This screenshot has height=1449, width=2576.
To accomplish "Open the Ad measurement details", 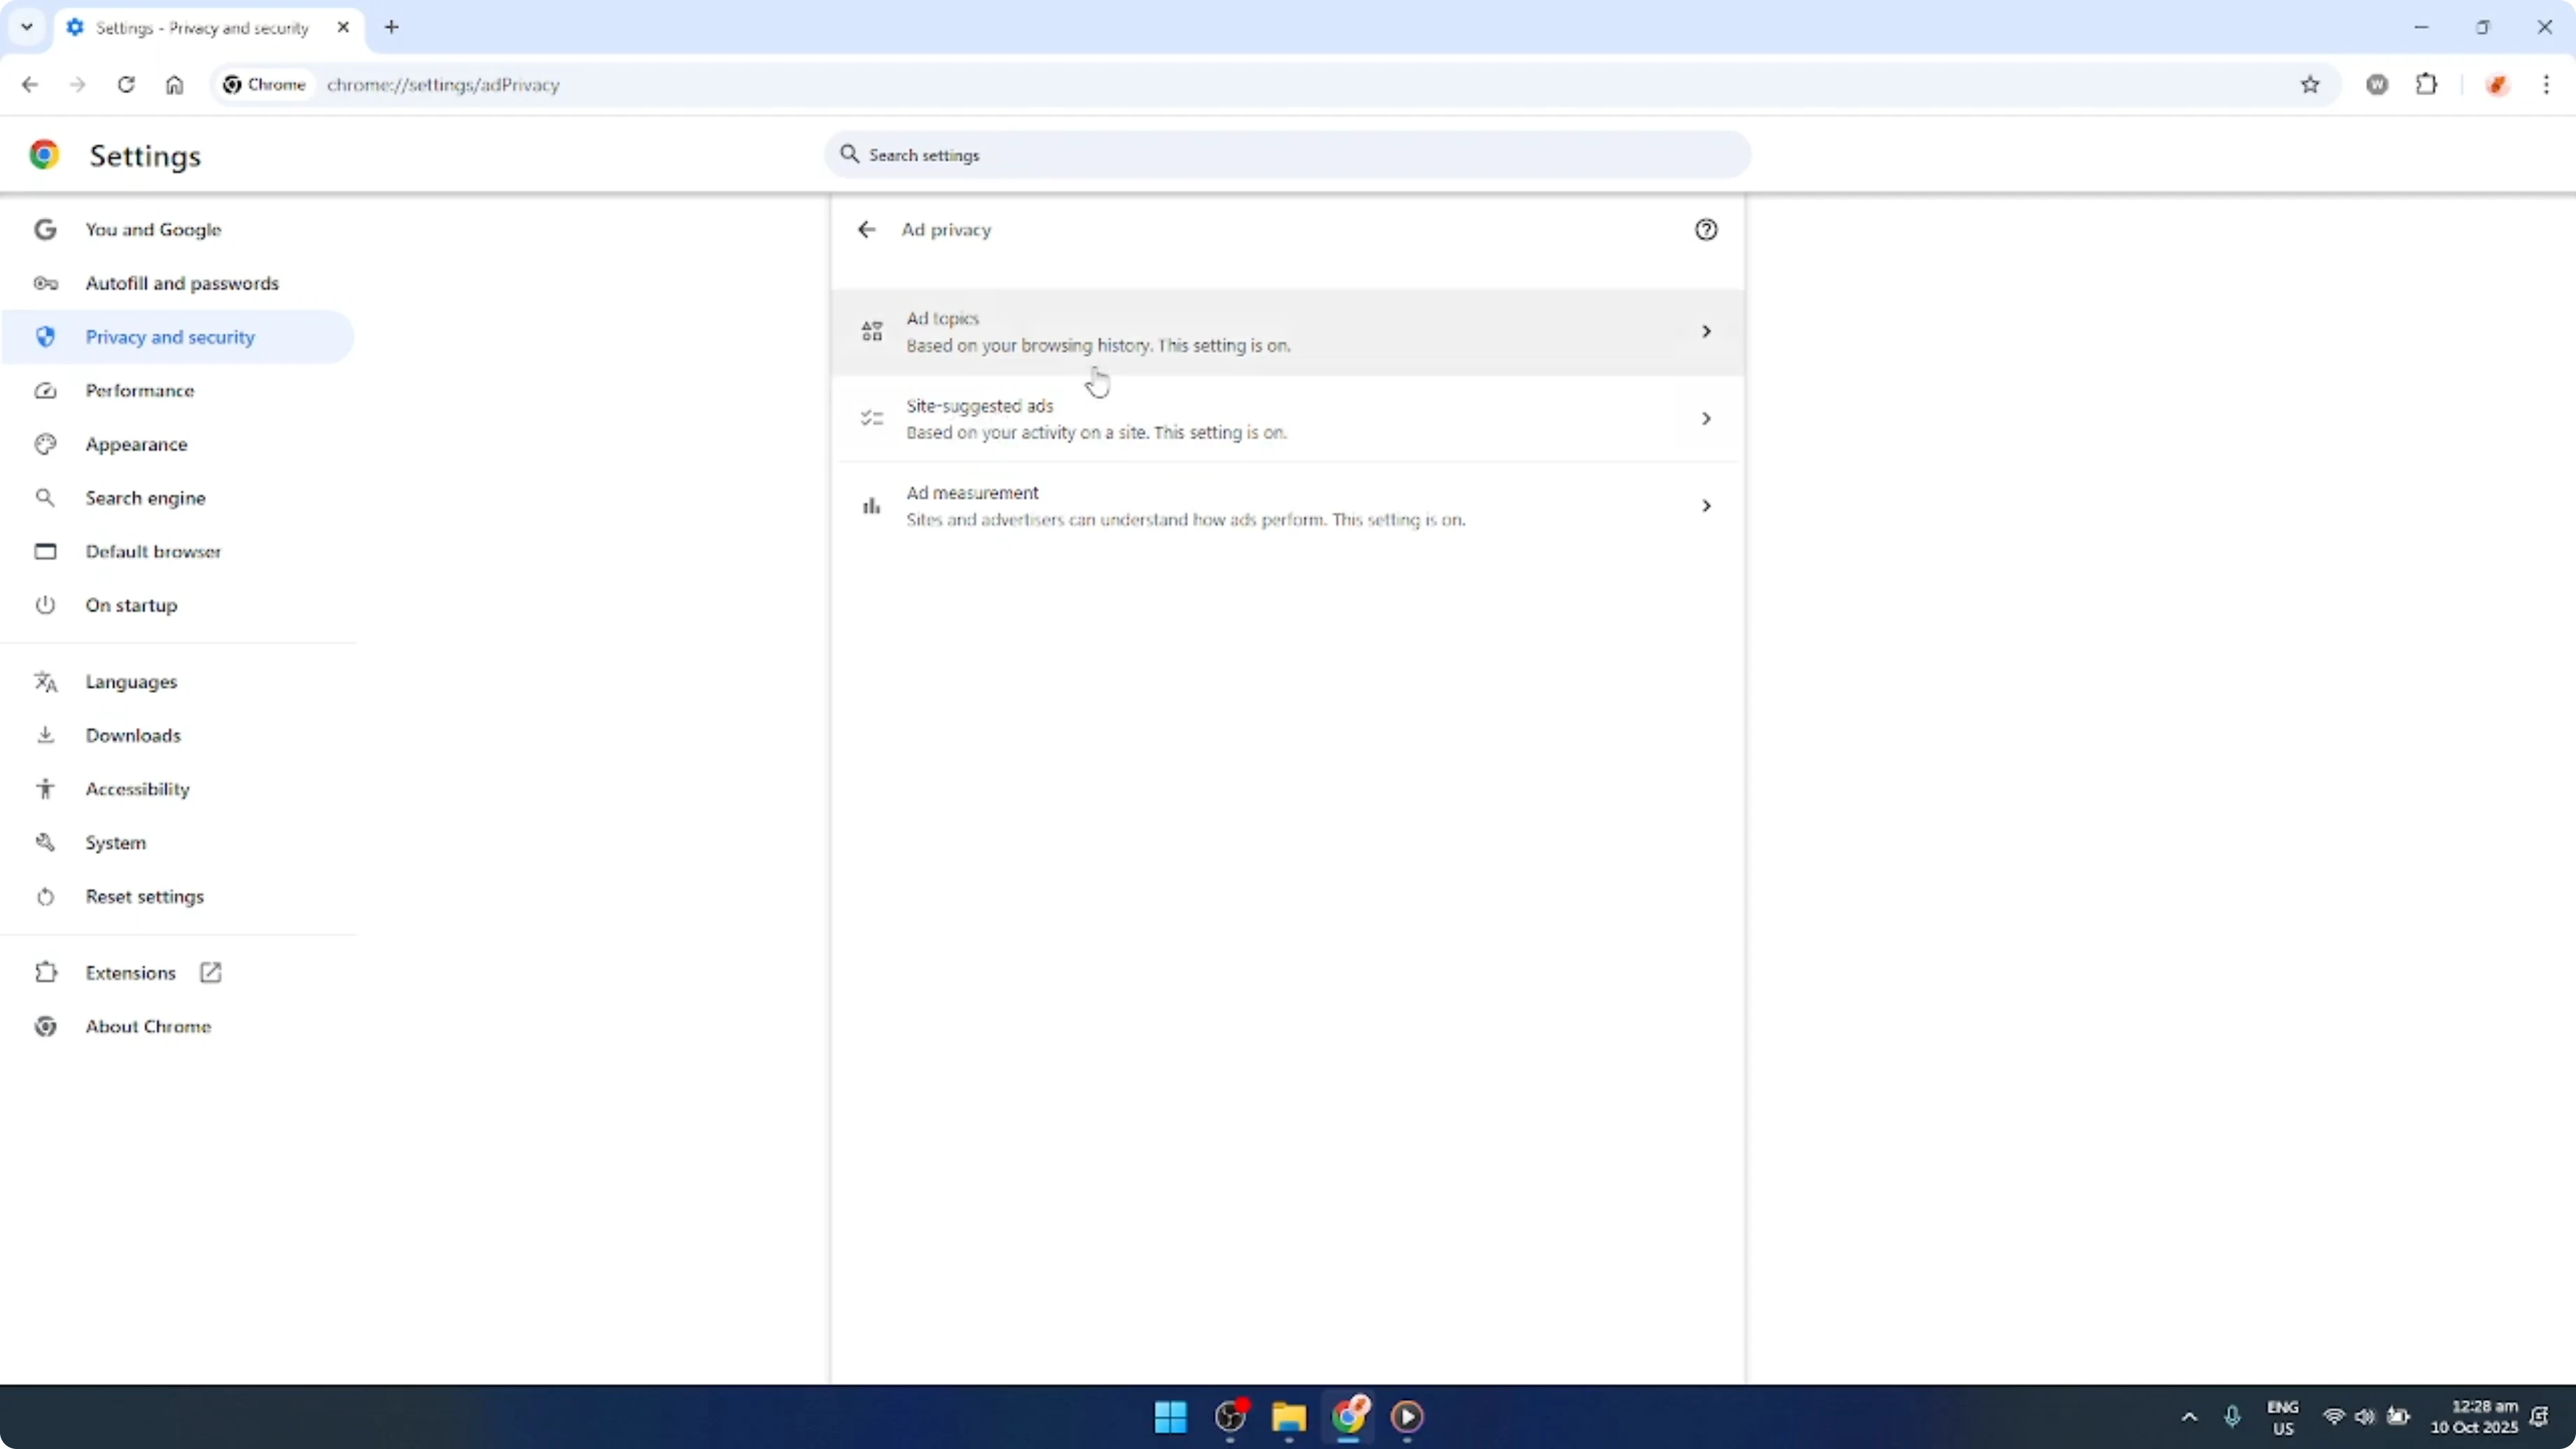I will coord(1286,505).
